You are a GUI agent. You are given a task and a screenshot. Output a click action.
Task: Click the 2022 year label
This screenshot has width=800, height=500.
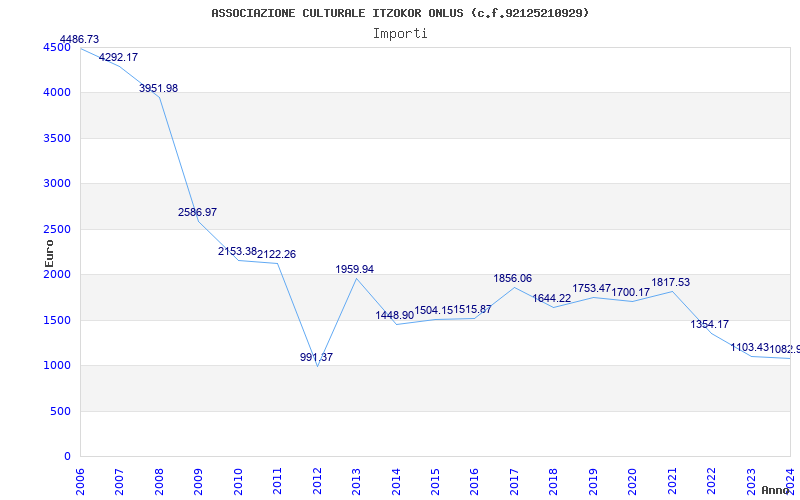click(x=711, y=481)
